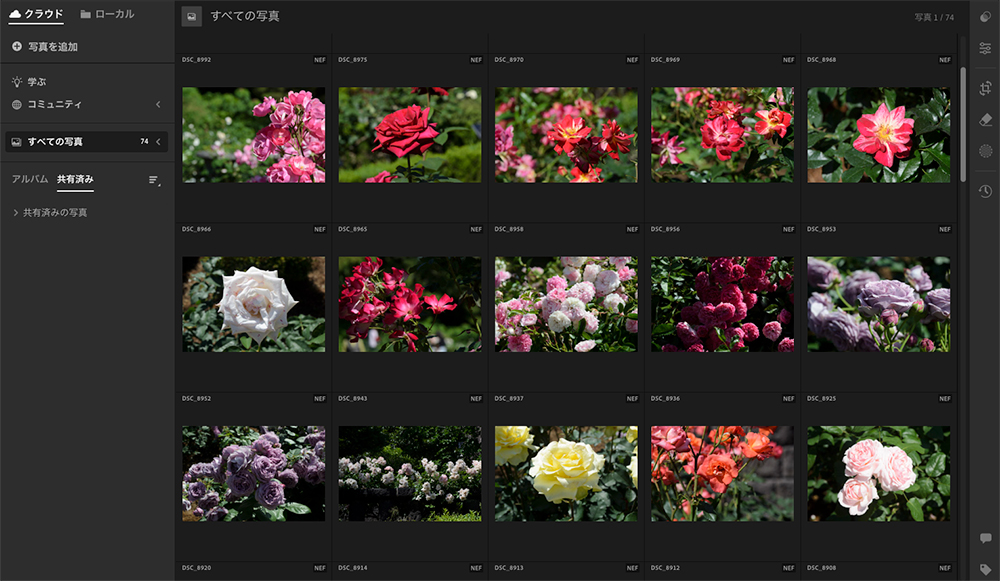Open the Versions history panel
Screen dimensions: 1000x581
point(985,191)
